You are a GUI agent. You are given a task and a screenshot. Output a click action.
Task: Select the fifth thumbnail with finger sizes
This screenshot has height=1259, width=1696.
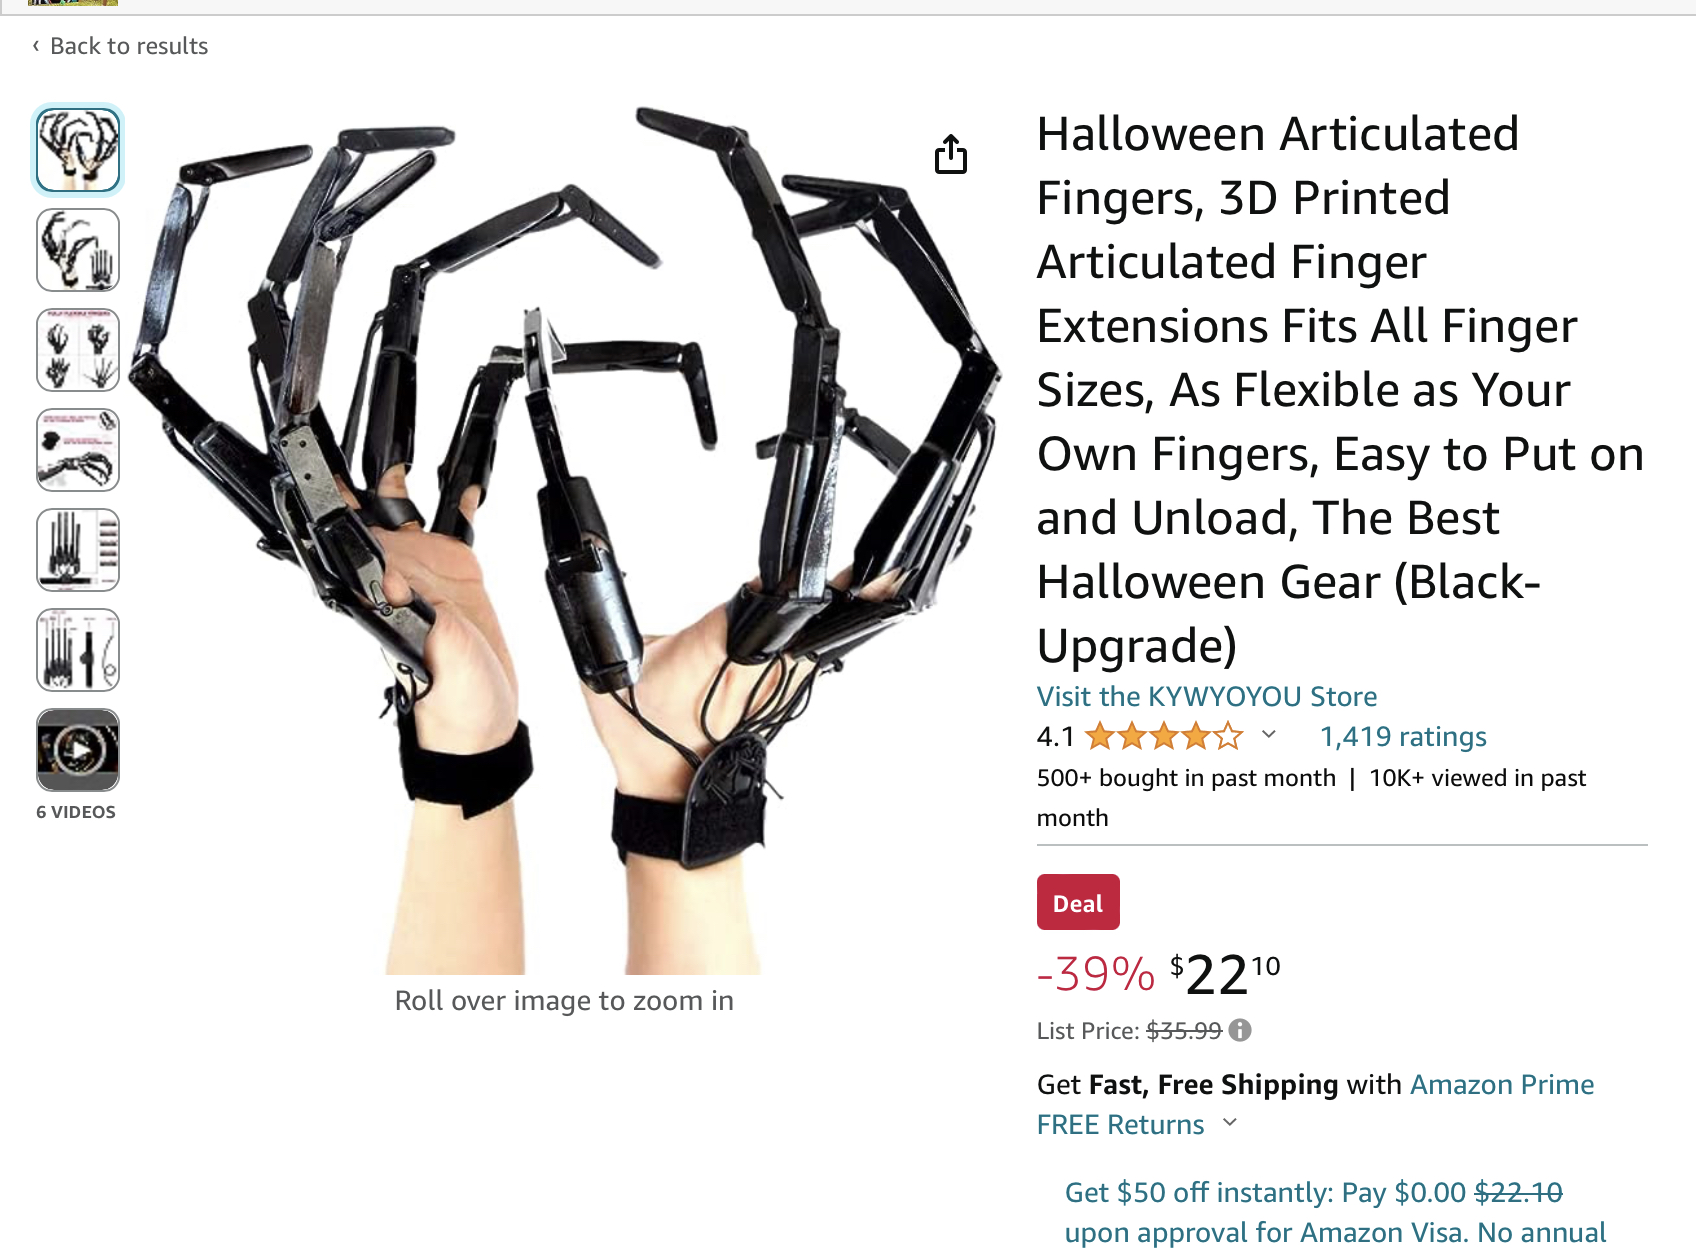(78, 550)
